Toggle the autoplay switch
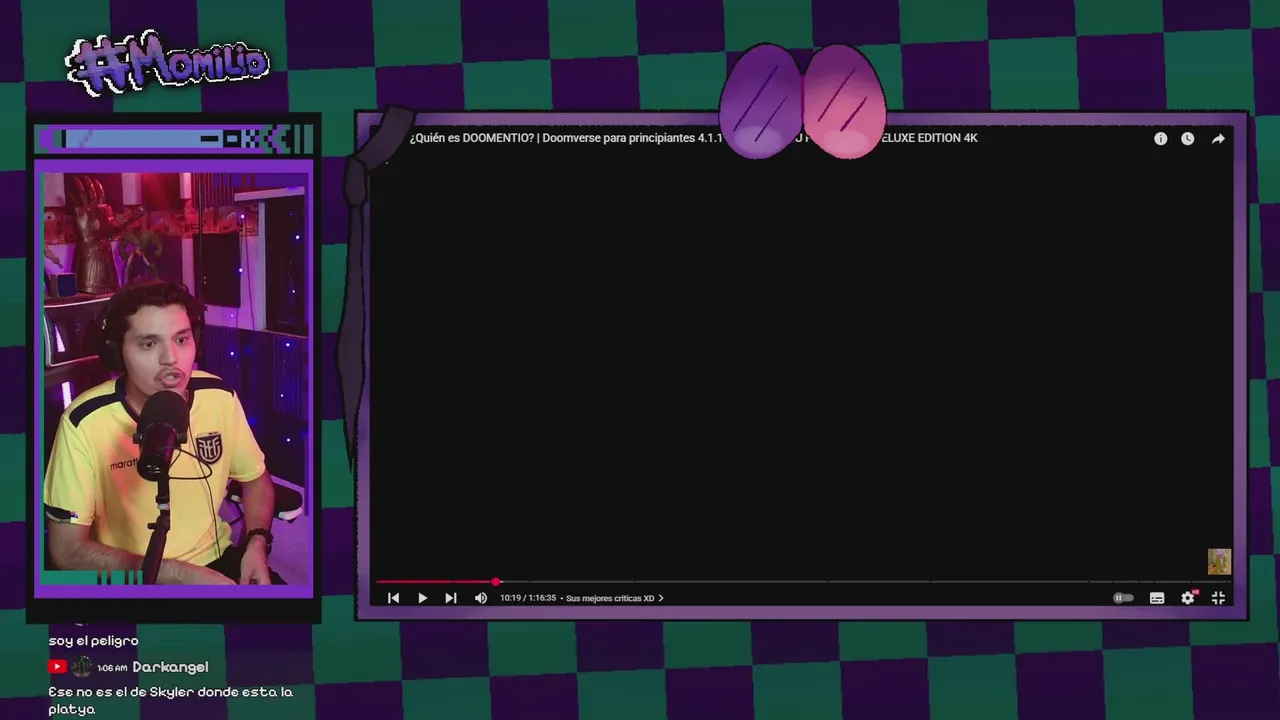Image resolution: width=1280 pixels, height=720 pixels. [x=1124, y=598]
